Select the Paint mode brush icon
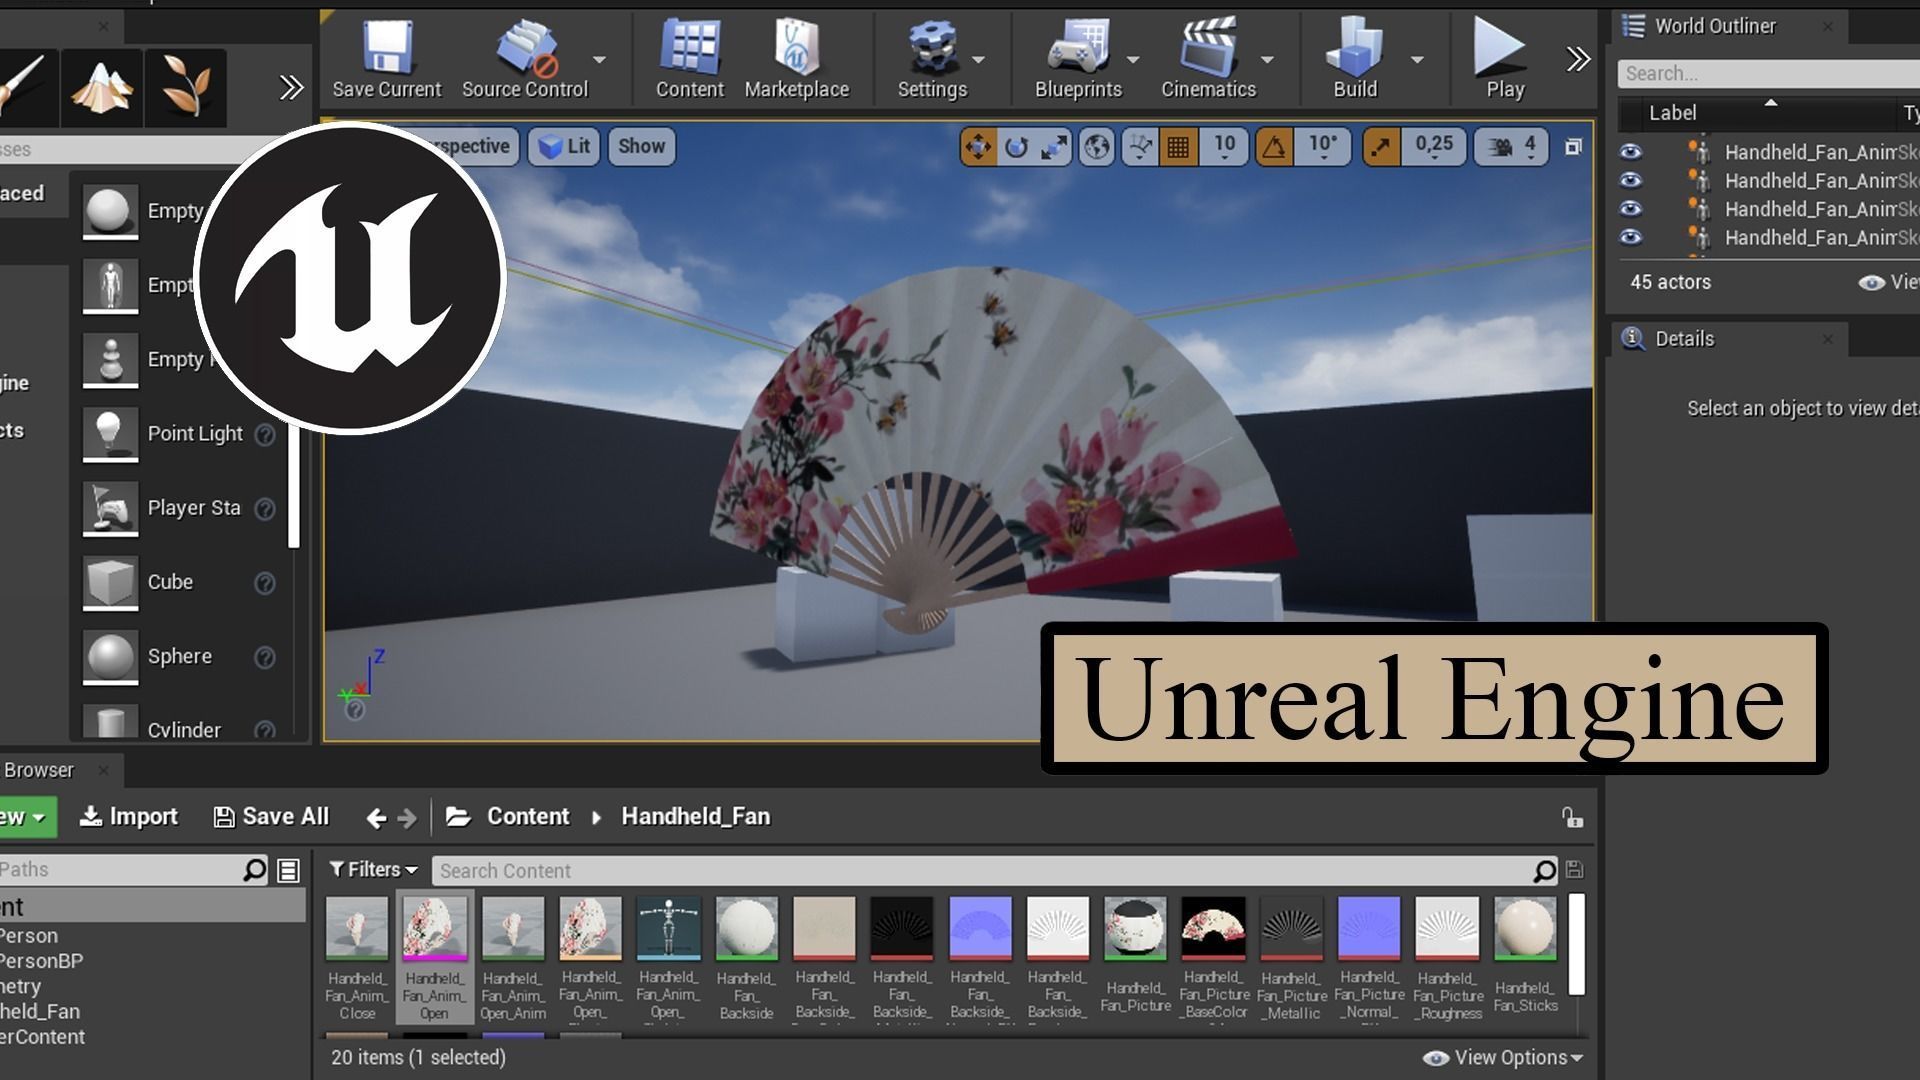 pos(24,87)
